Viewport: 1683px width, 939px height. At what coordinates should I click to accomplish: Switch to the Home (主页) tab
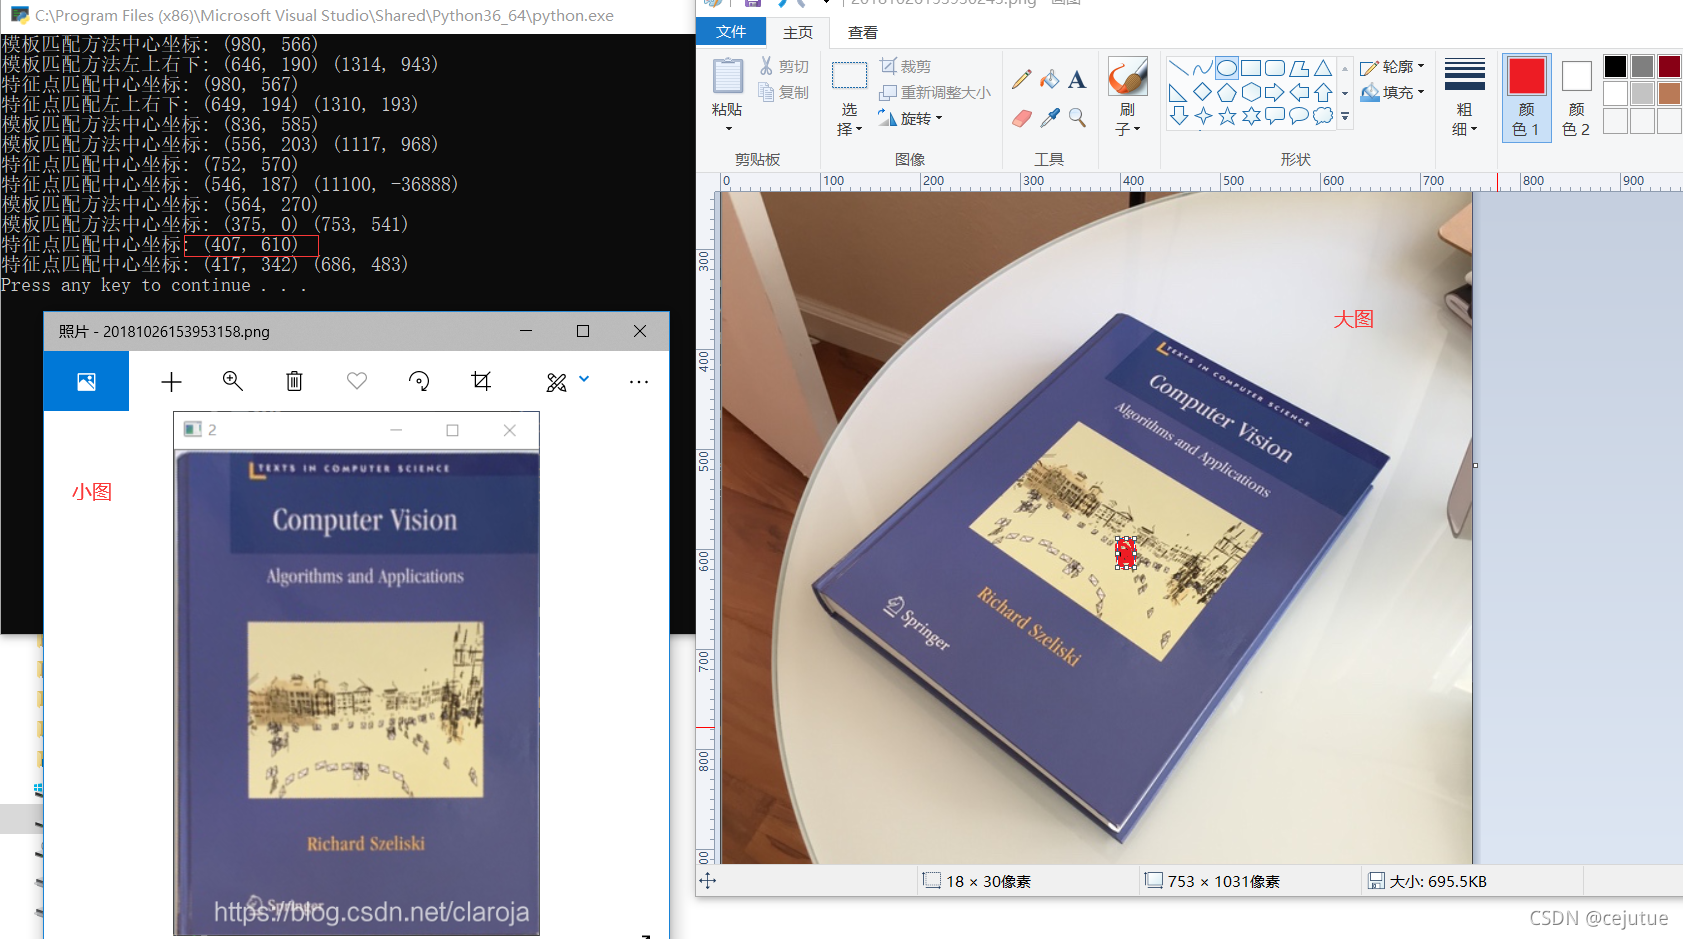[798, 32]
